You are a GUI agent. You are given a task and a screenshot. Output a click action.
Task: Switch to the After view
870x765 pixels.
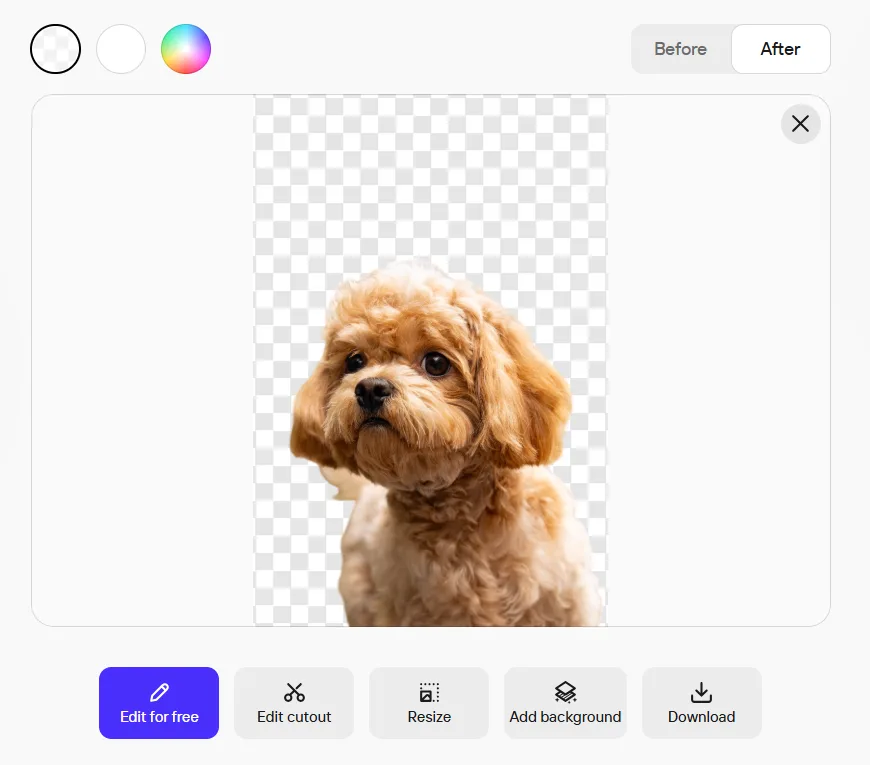[781, 49]
